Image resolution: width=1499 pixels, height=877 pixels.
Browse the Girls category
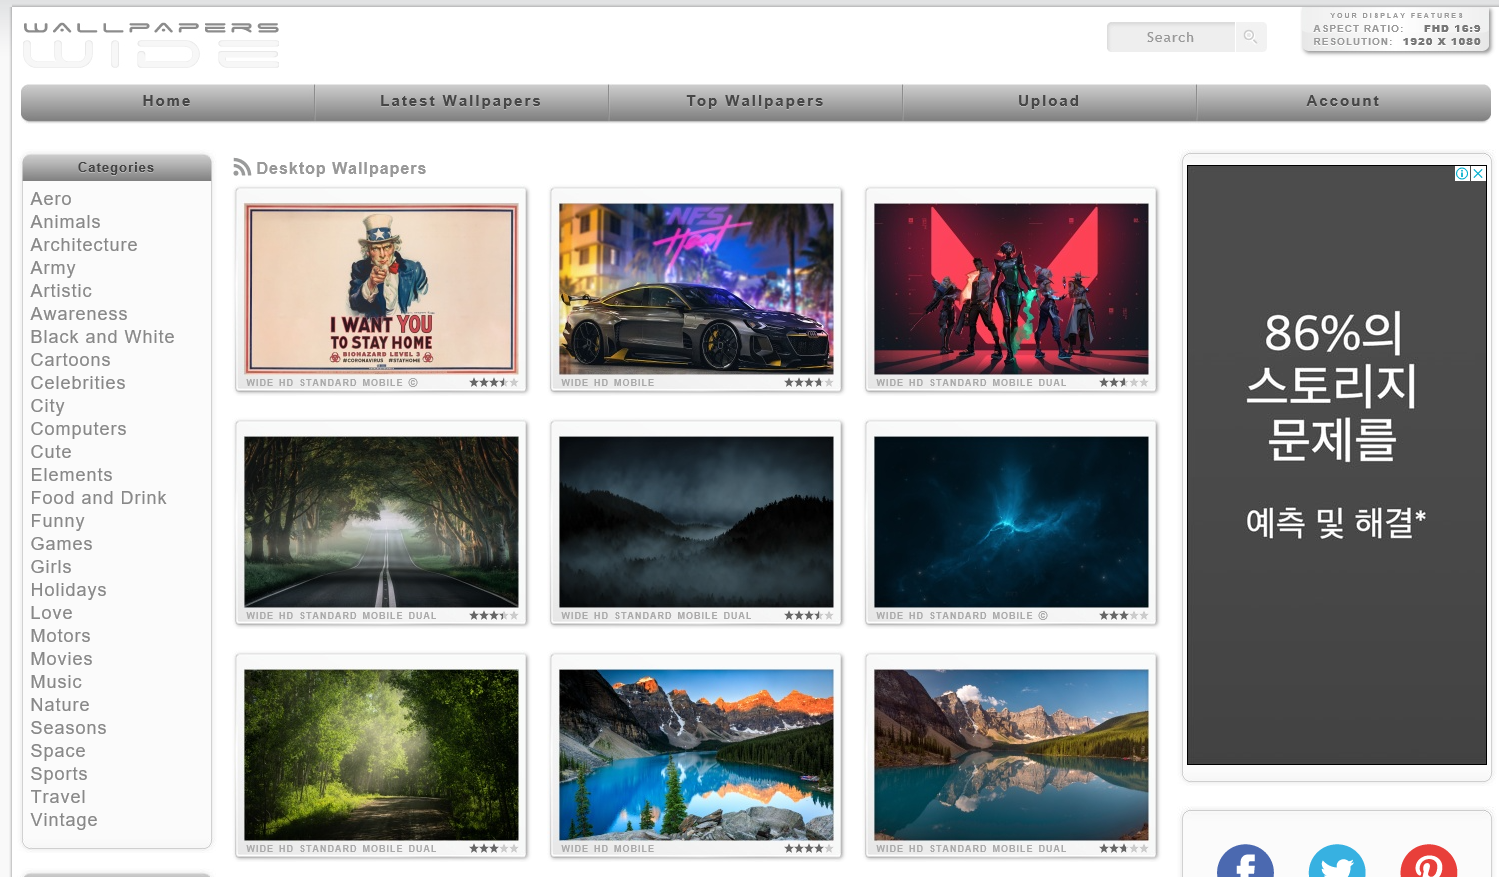(51, 567)
